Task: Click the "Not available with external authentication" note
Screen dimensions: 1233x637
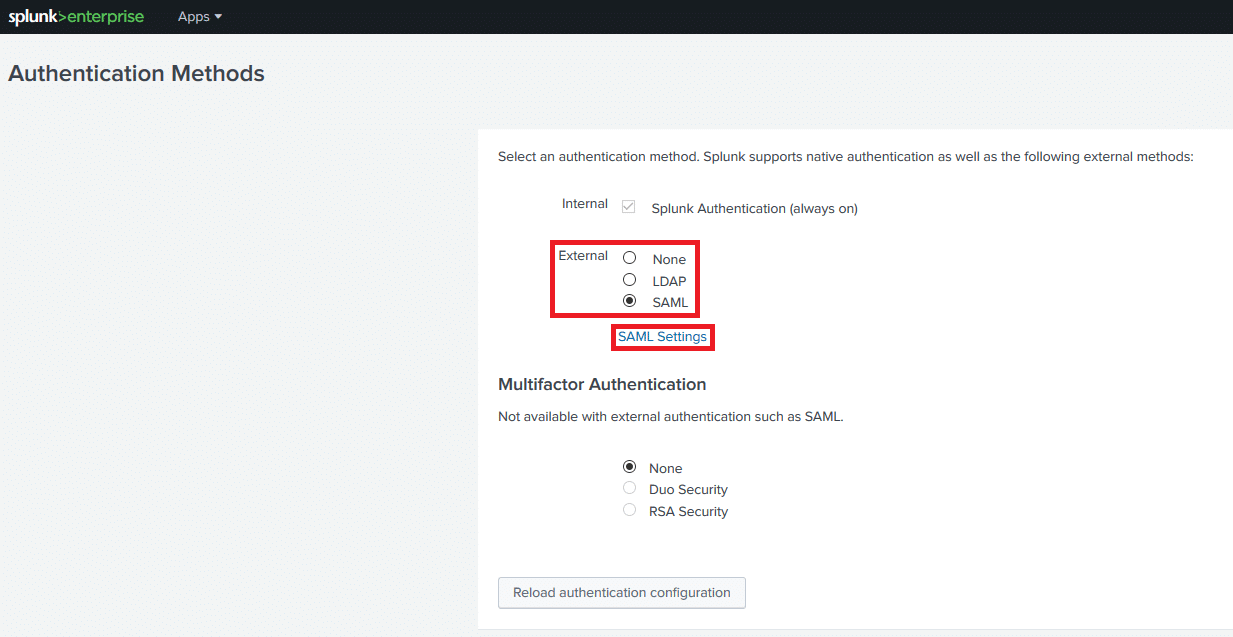Action: [670, 417]
